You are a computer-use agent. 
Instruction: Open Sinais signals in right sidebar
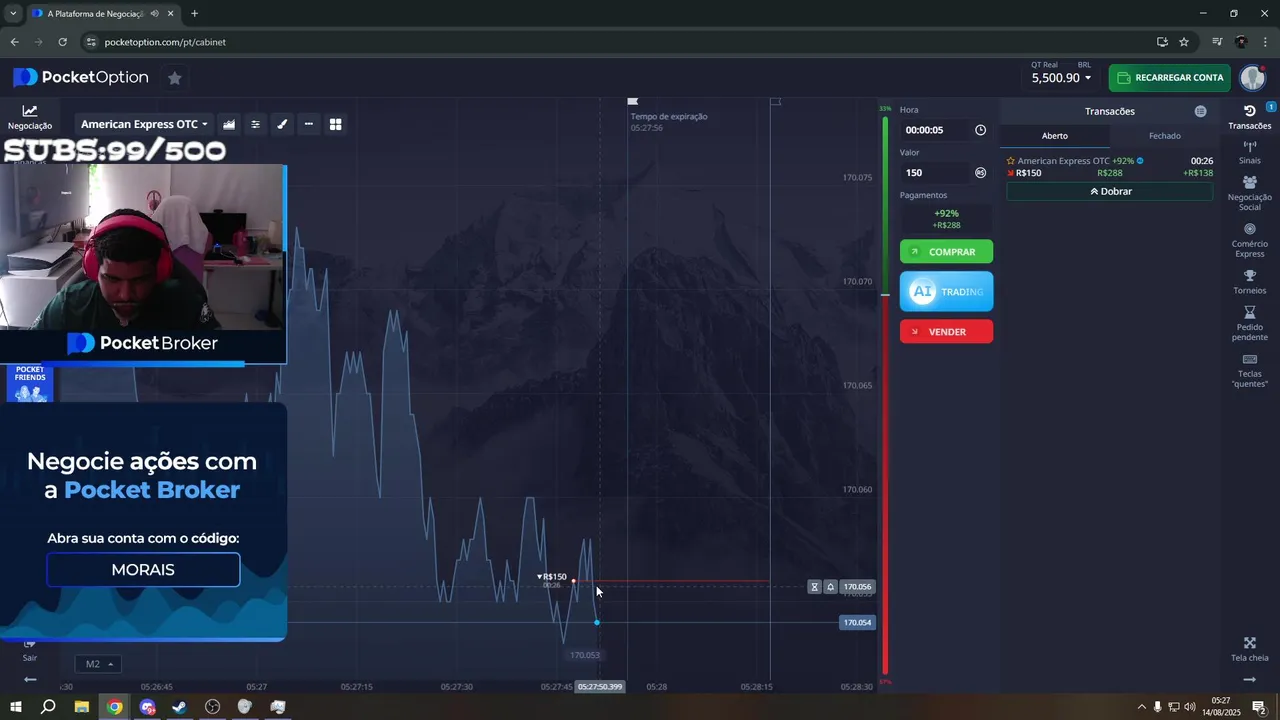[x=1250, y=153]
